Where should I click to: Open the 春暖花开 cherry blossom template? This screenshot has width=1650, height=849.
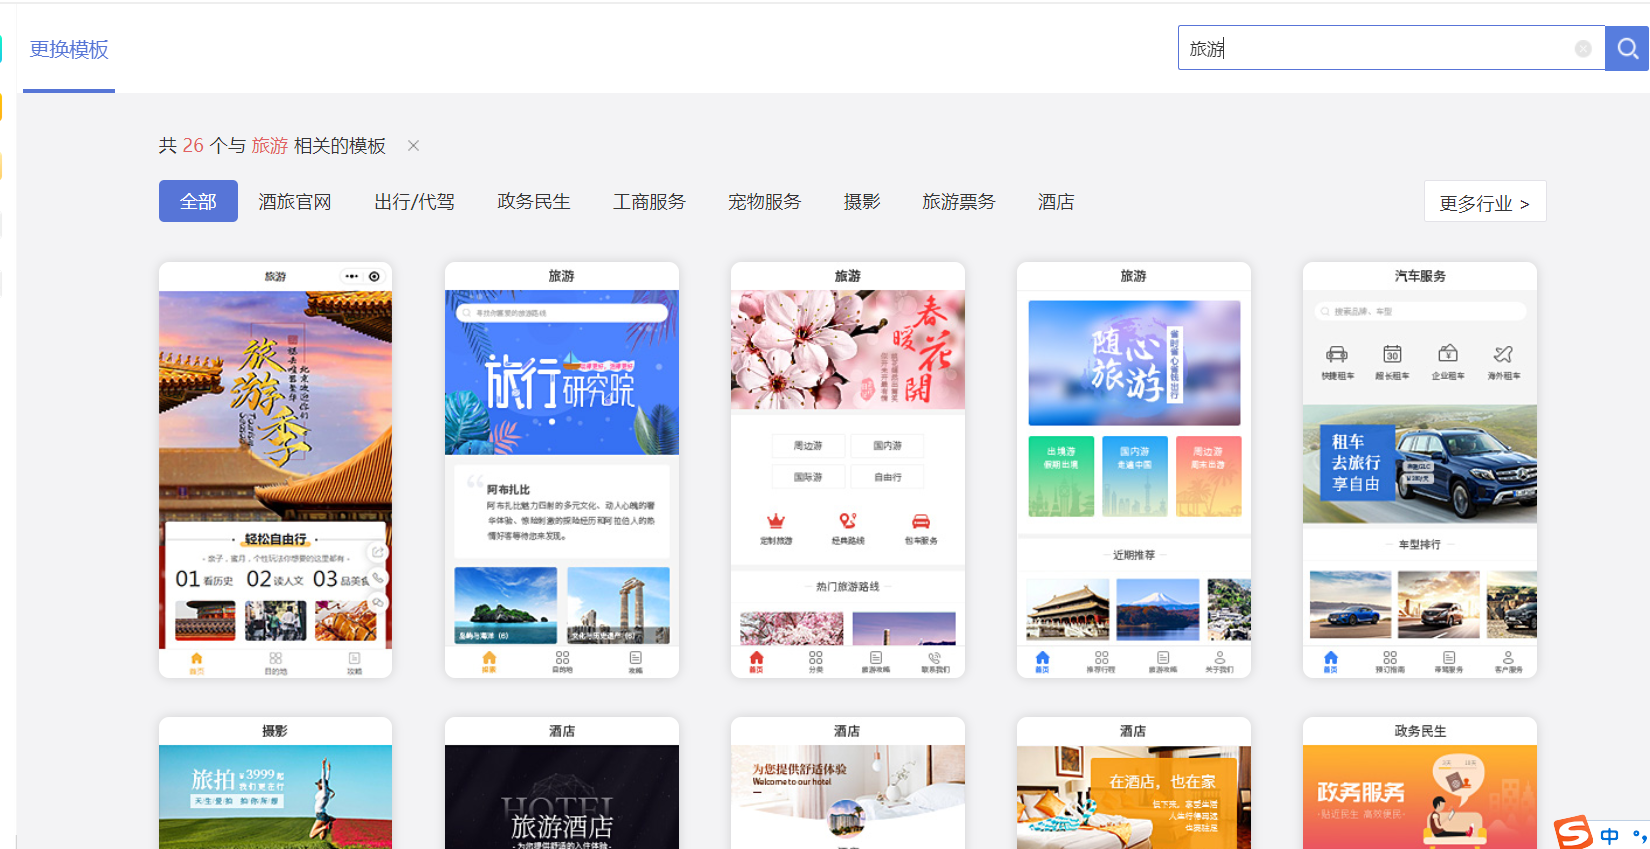pyautogui.click(x=848, y=470)
